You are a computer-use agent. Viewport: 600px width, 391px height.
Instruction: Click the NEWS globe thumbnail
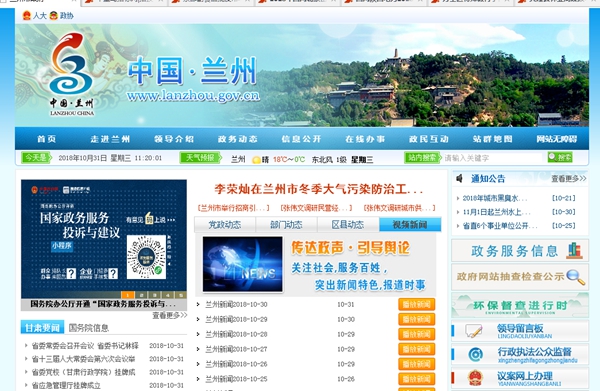pos(243,264)
